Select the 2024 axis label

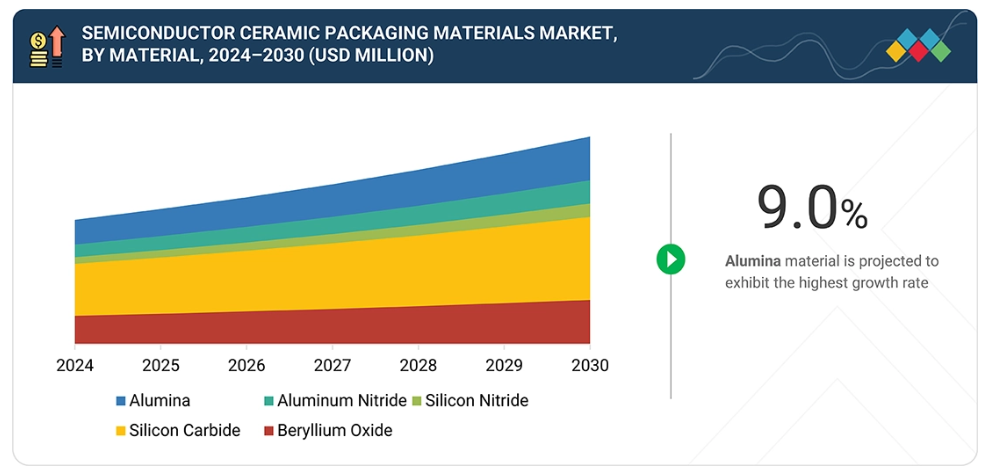(75, 366)
